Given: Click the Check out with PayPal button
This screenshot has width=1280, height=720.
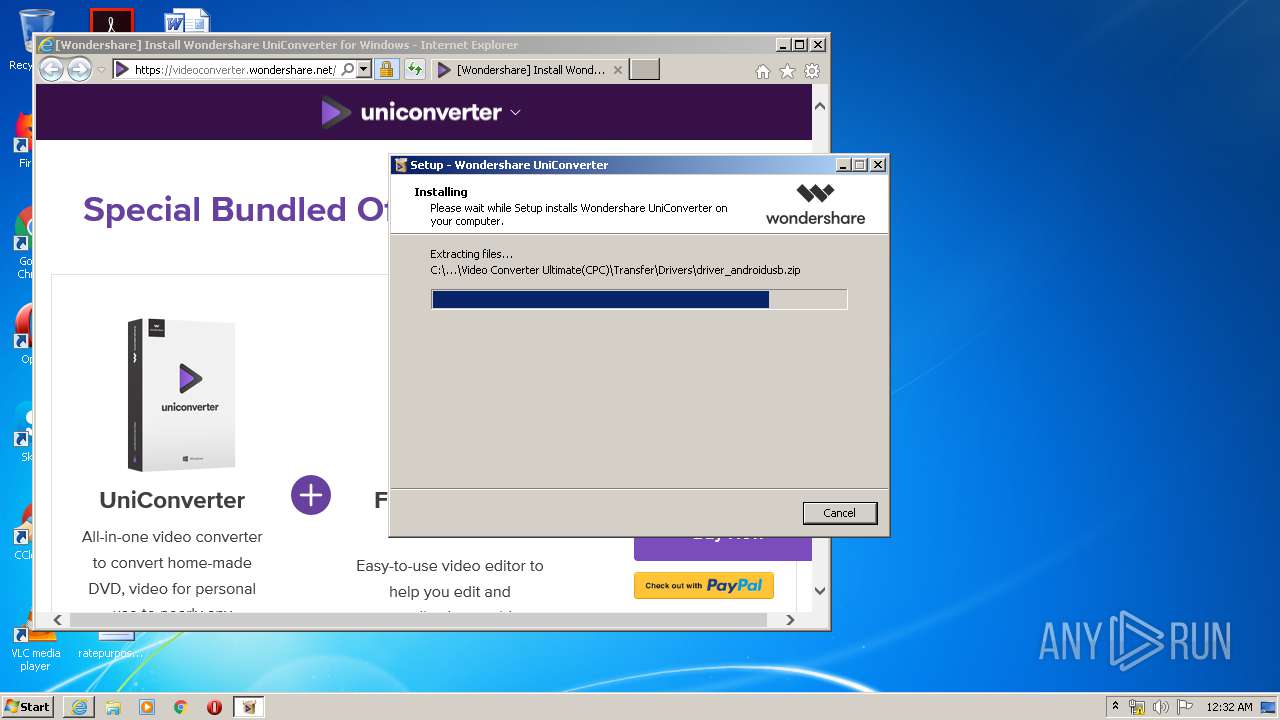Looking at the screenshot, I should click(x=704, y=586).
